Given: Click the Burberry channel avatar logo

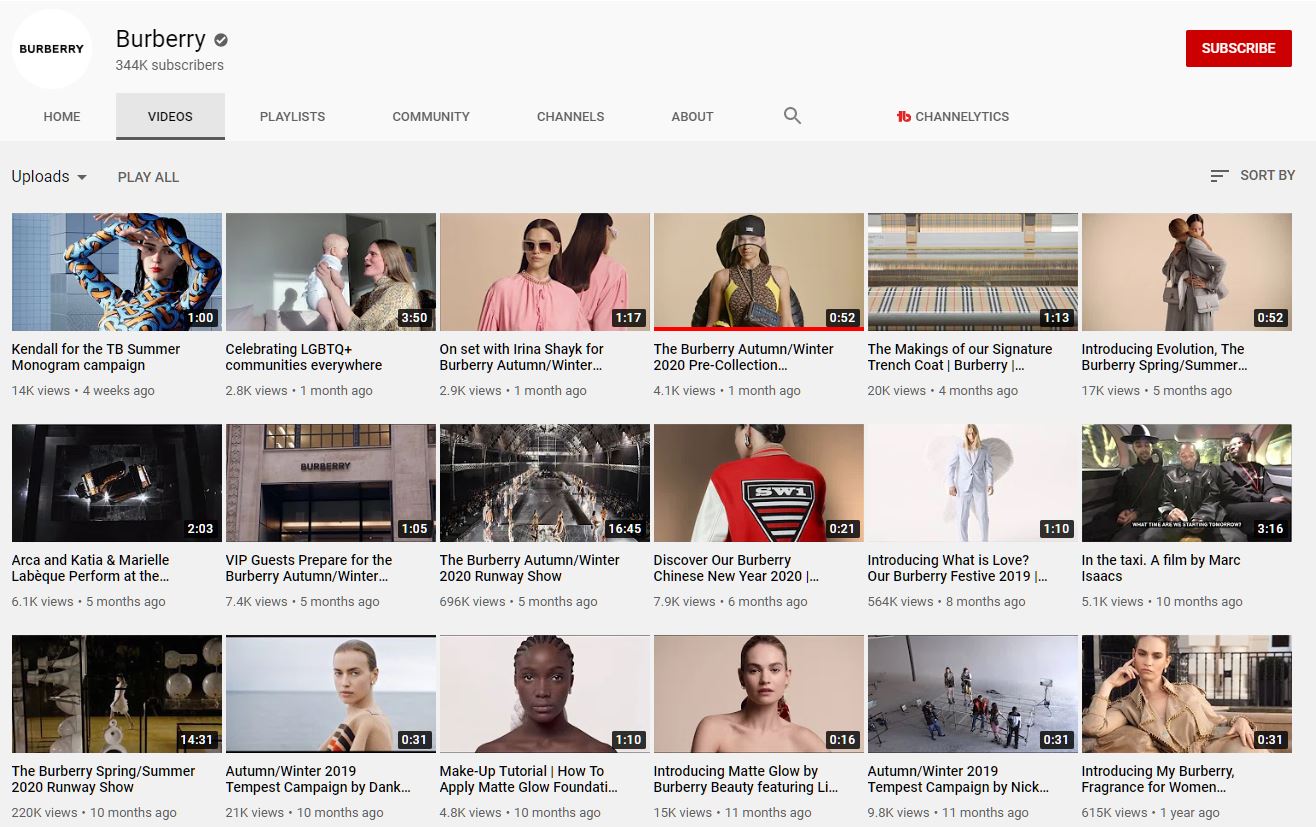Looking at the screenshot, I should [x=51, y=49].
